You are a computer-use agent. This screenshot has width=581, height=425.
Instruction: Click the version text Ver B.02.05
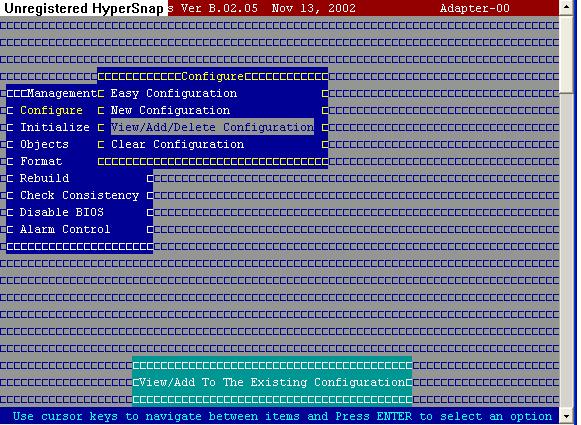(x=219, y=8)
